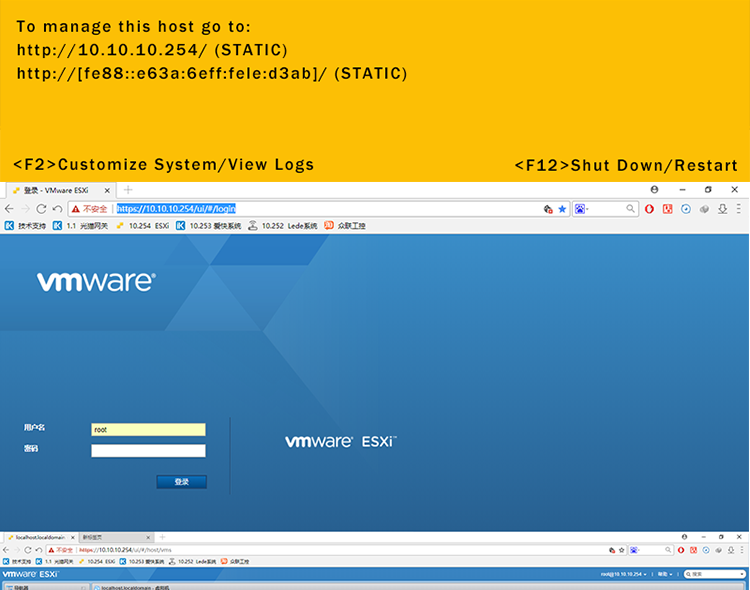This screenshot has width=750, height=590.
Task: Go back in the login page browser
Action: (x=9, y=209)
